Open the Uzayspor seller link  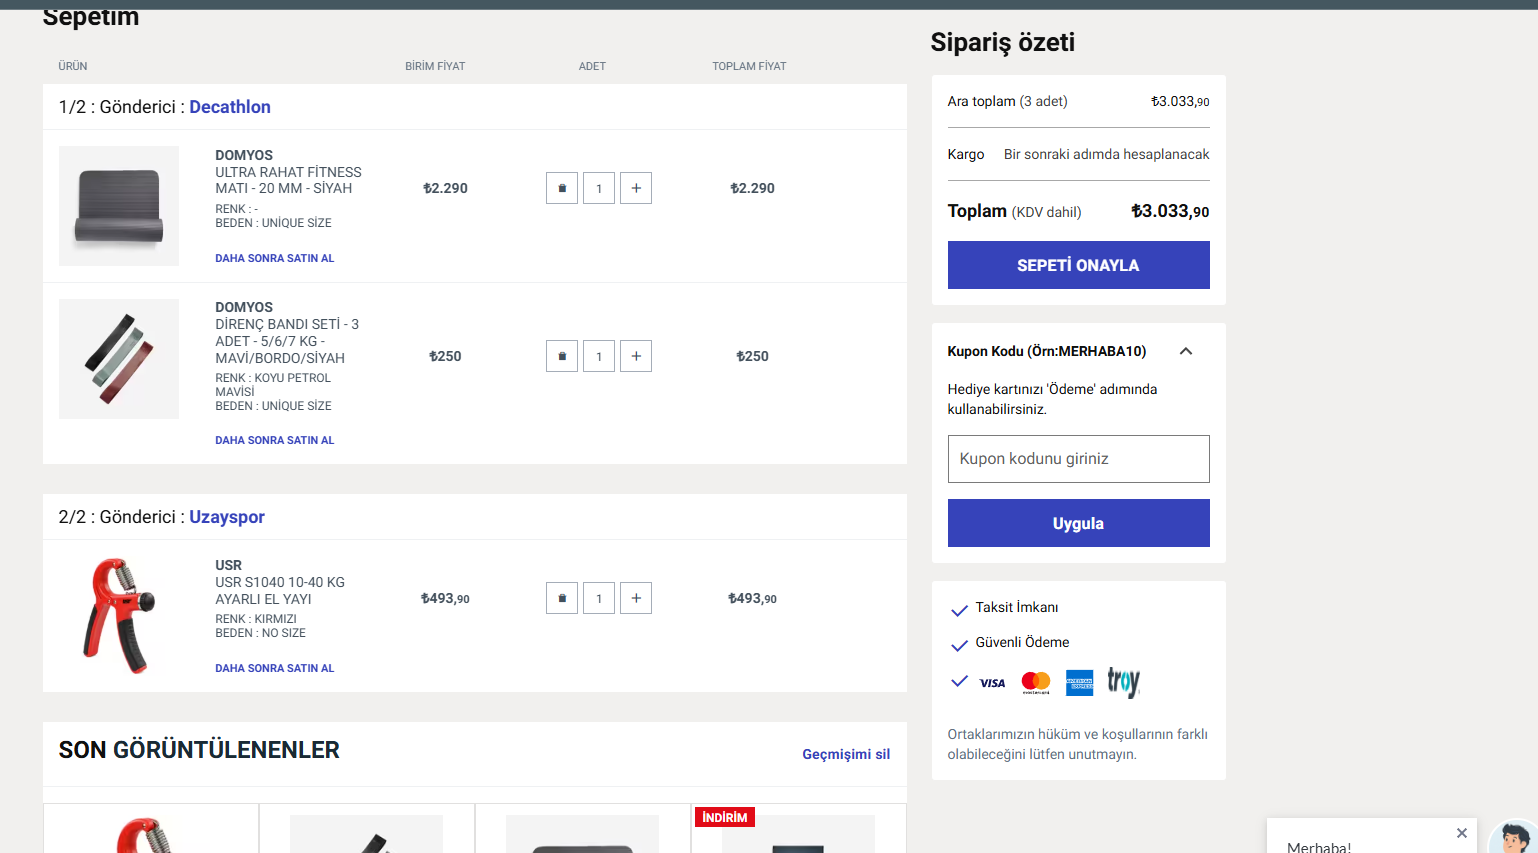pos(227,517)
